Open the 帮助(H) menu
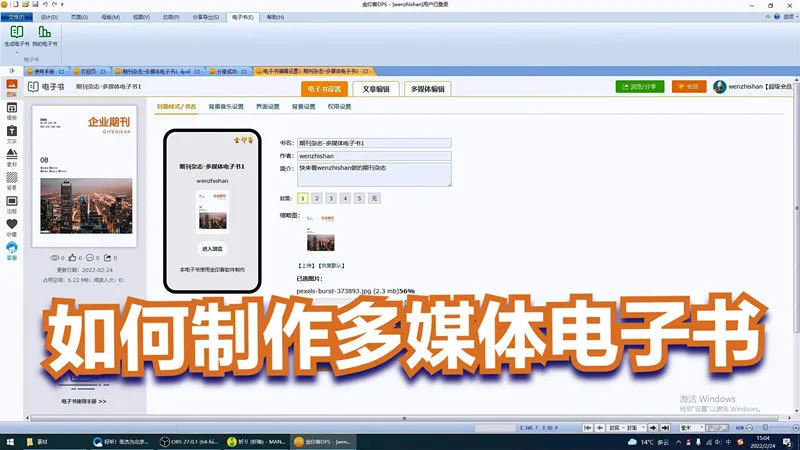Image resolution: width=800 pixels, height=450 pixels. pos(276,17)
